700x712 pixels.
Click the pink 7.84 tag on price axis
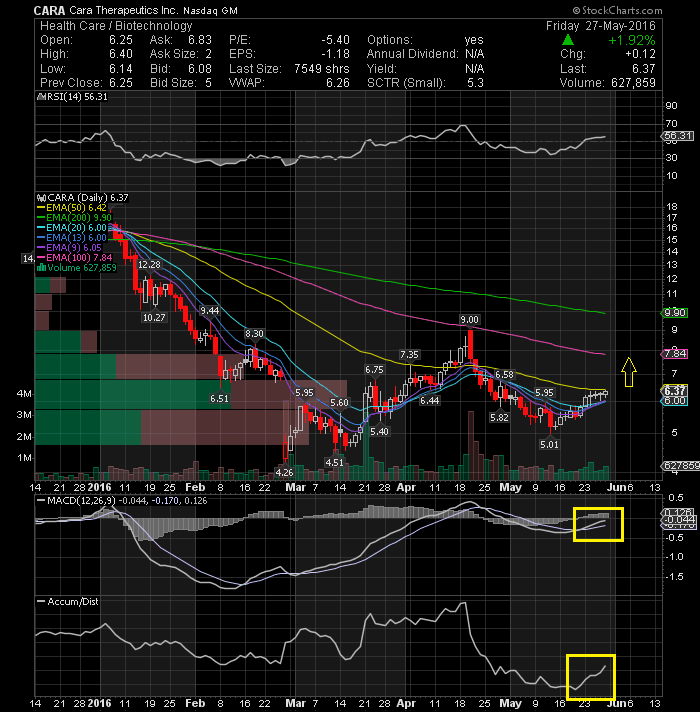coord(675,353)
